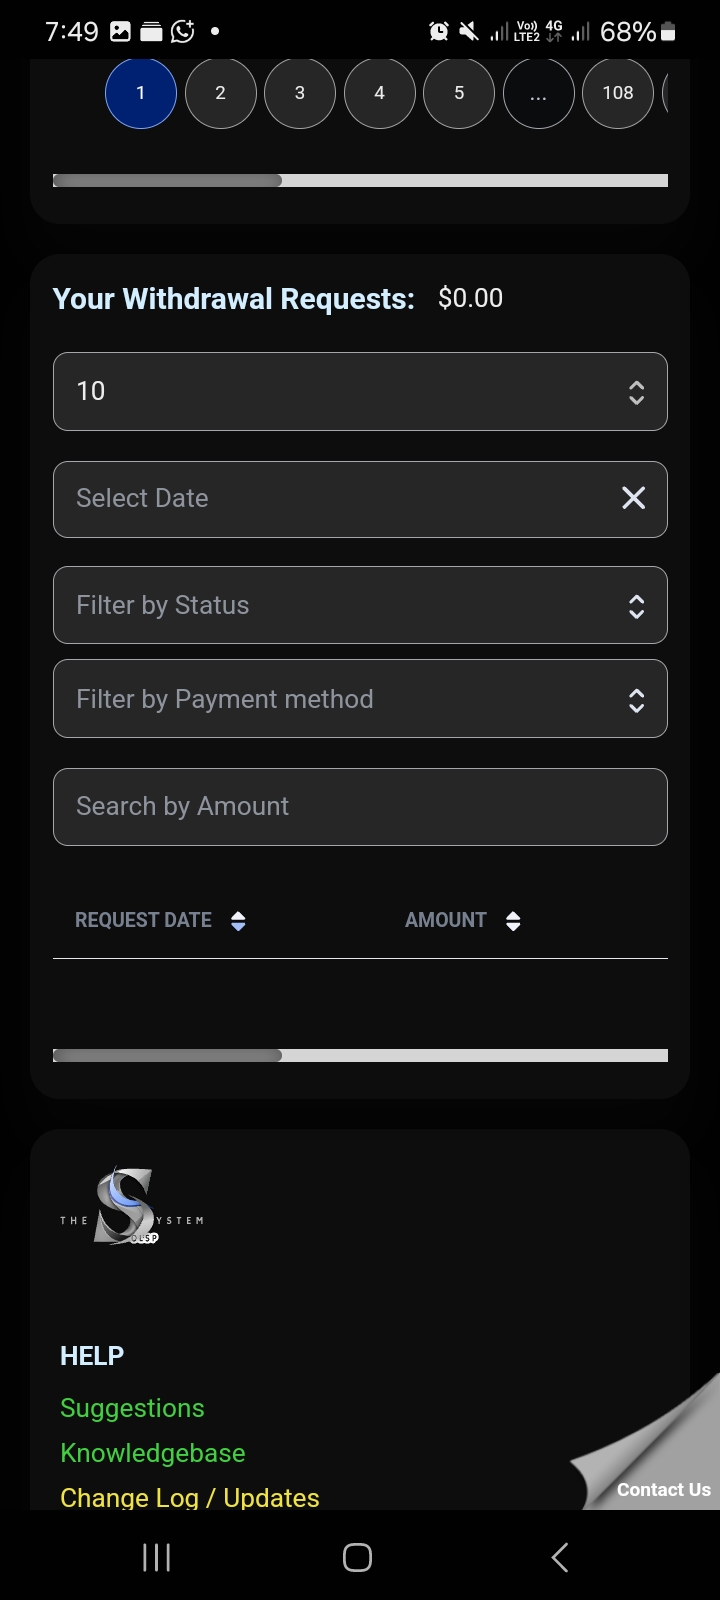Viewport: 720px width, 1600px height.
Task: Jump to page 5
Action: tap(459, 93)
